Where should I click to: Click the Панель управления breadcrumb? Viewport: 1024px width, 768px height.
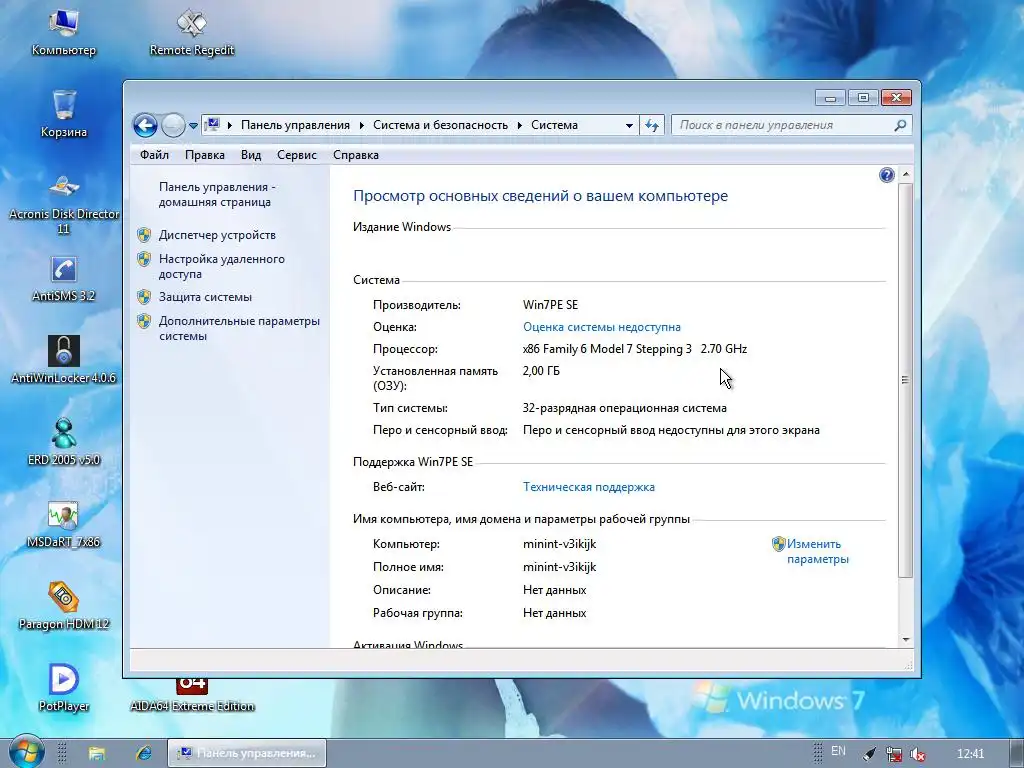295,125
